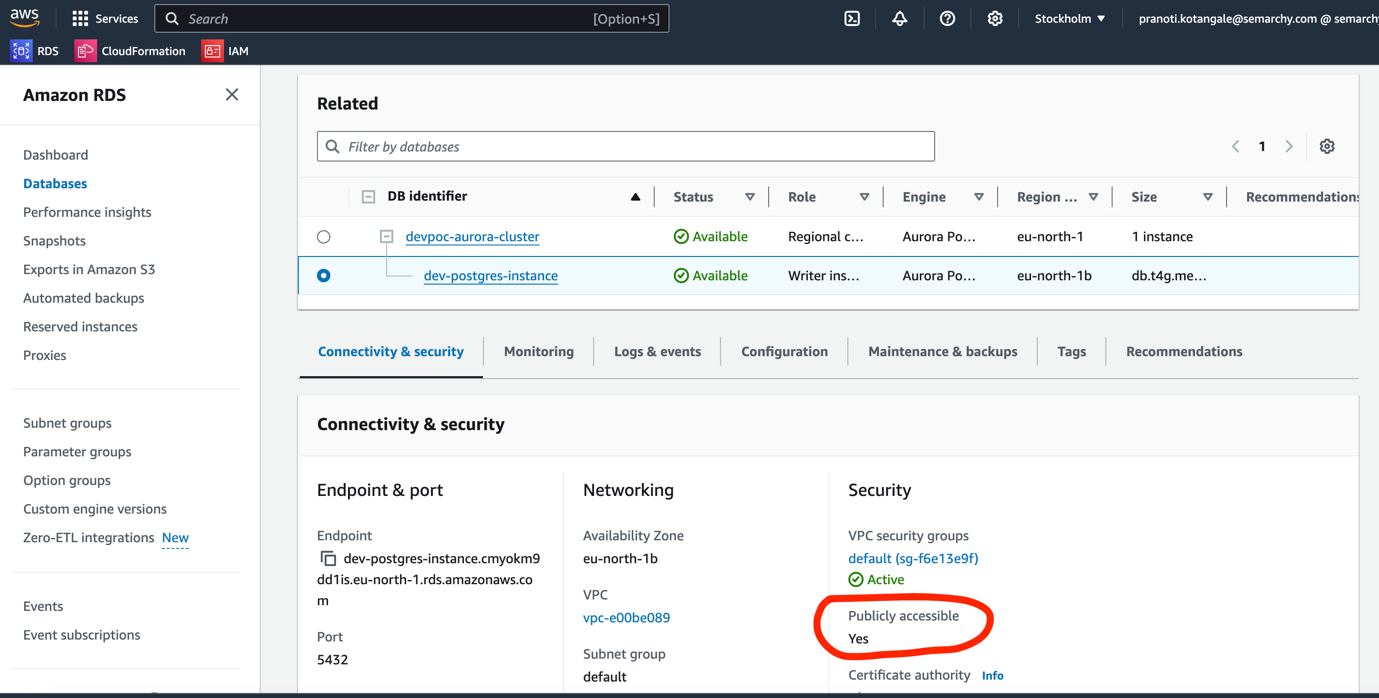Open the devpoc-aurora-cluster link
Image resolution: width=1379 pixels, height=698 pixels.
click(x=472, y=237)
